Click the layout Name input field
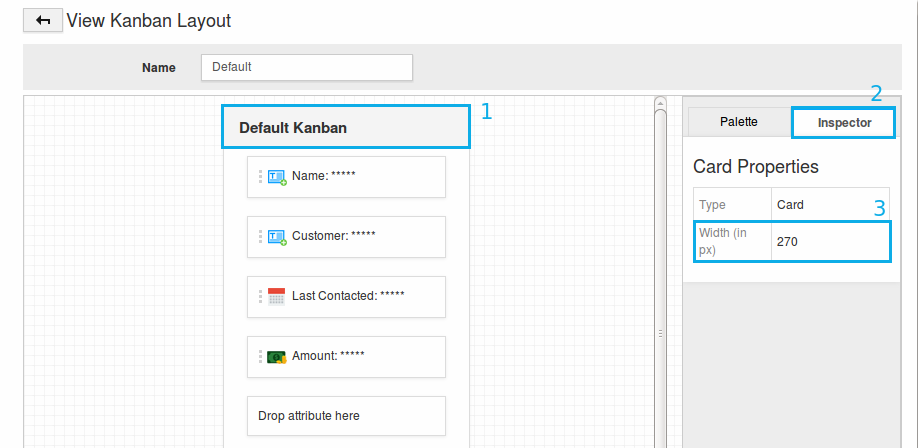Screen dimensions: 918x448 pyautogui.click(x=306, y=67)
